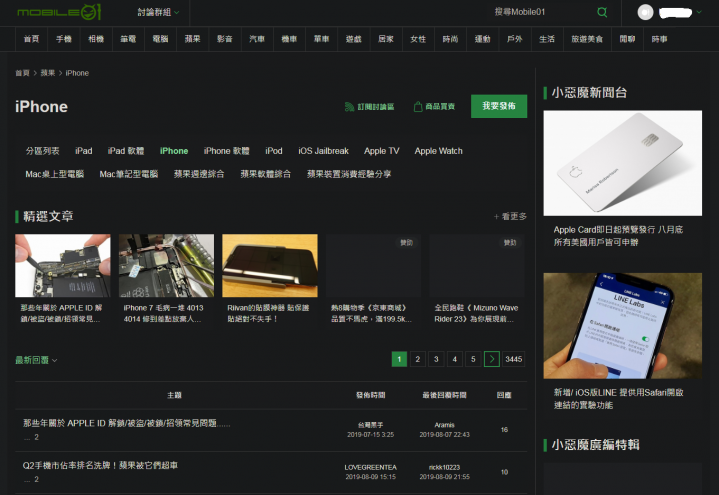Viewport: 719px width, 495px height.
Task: Open 首頁 in the top navigation
Action: point(31,39)
